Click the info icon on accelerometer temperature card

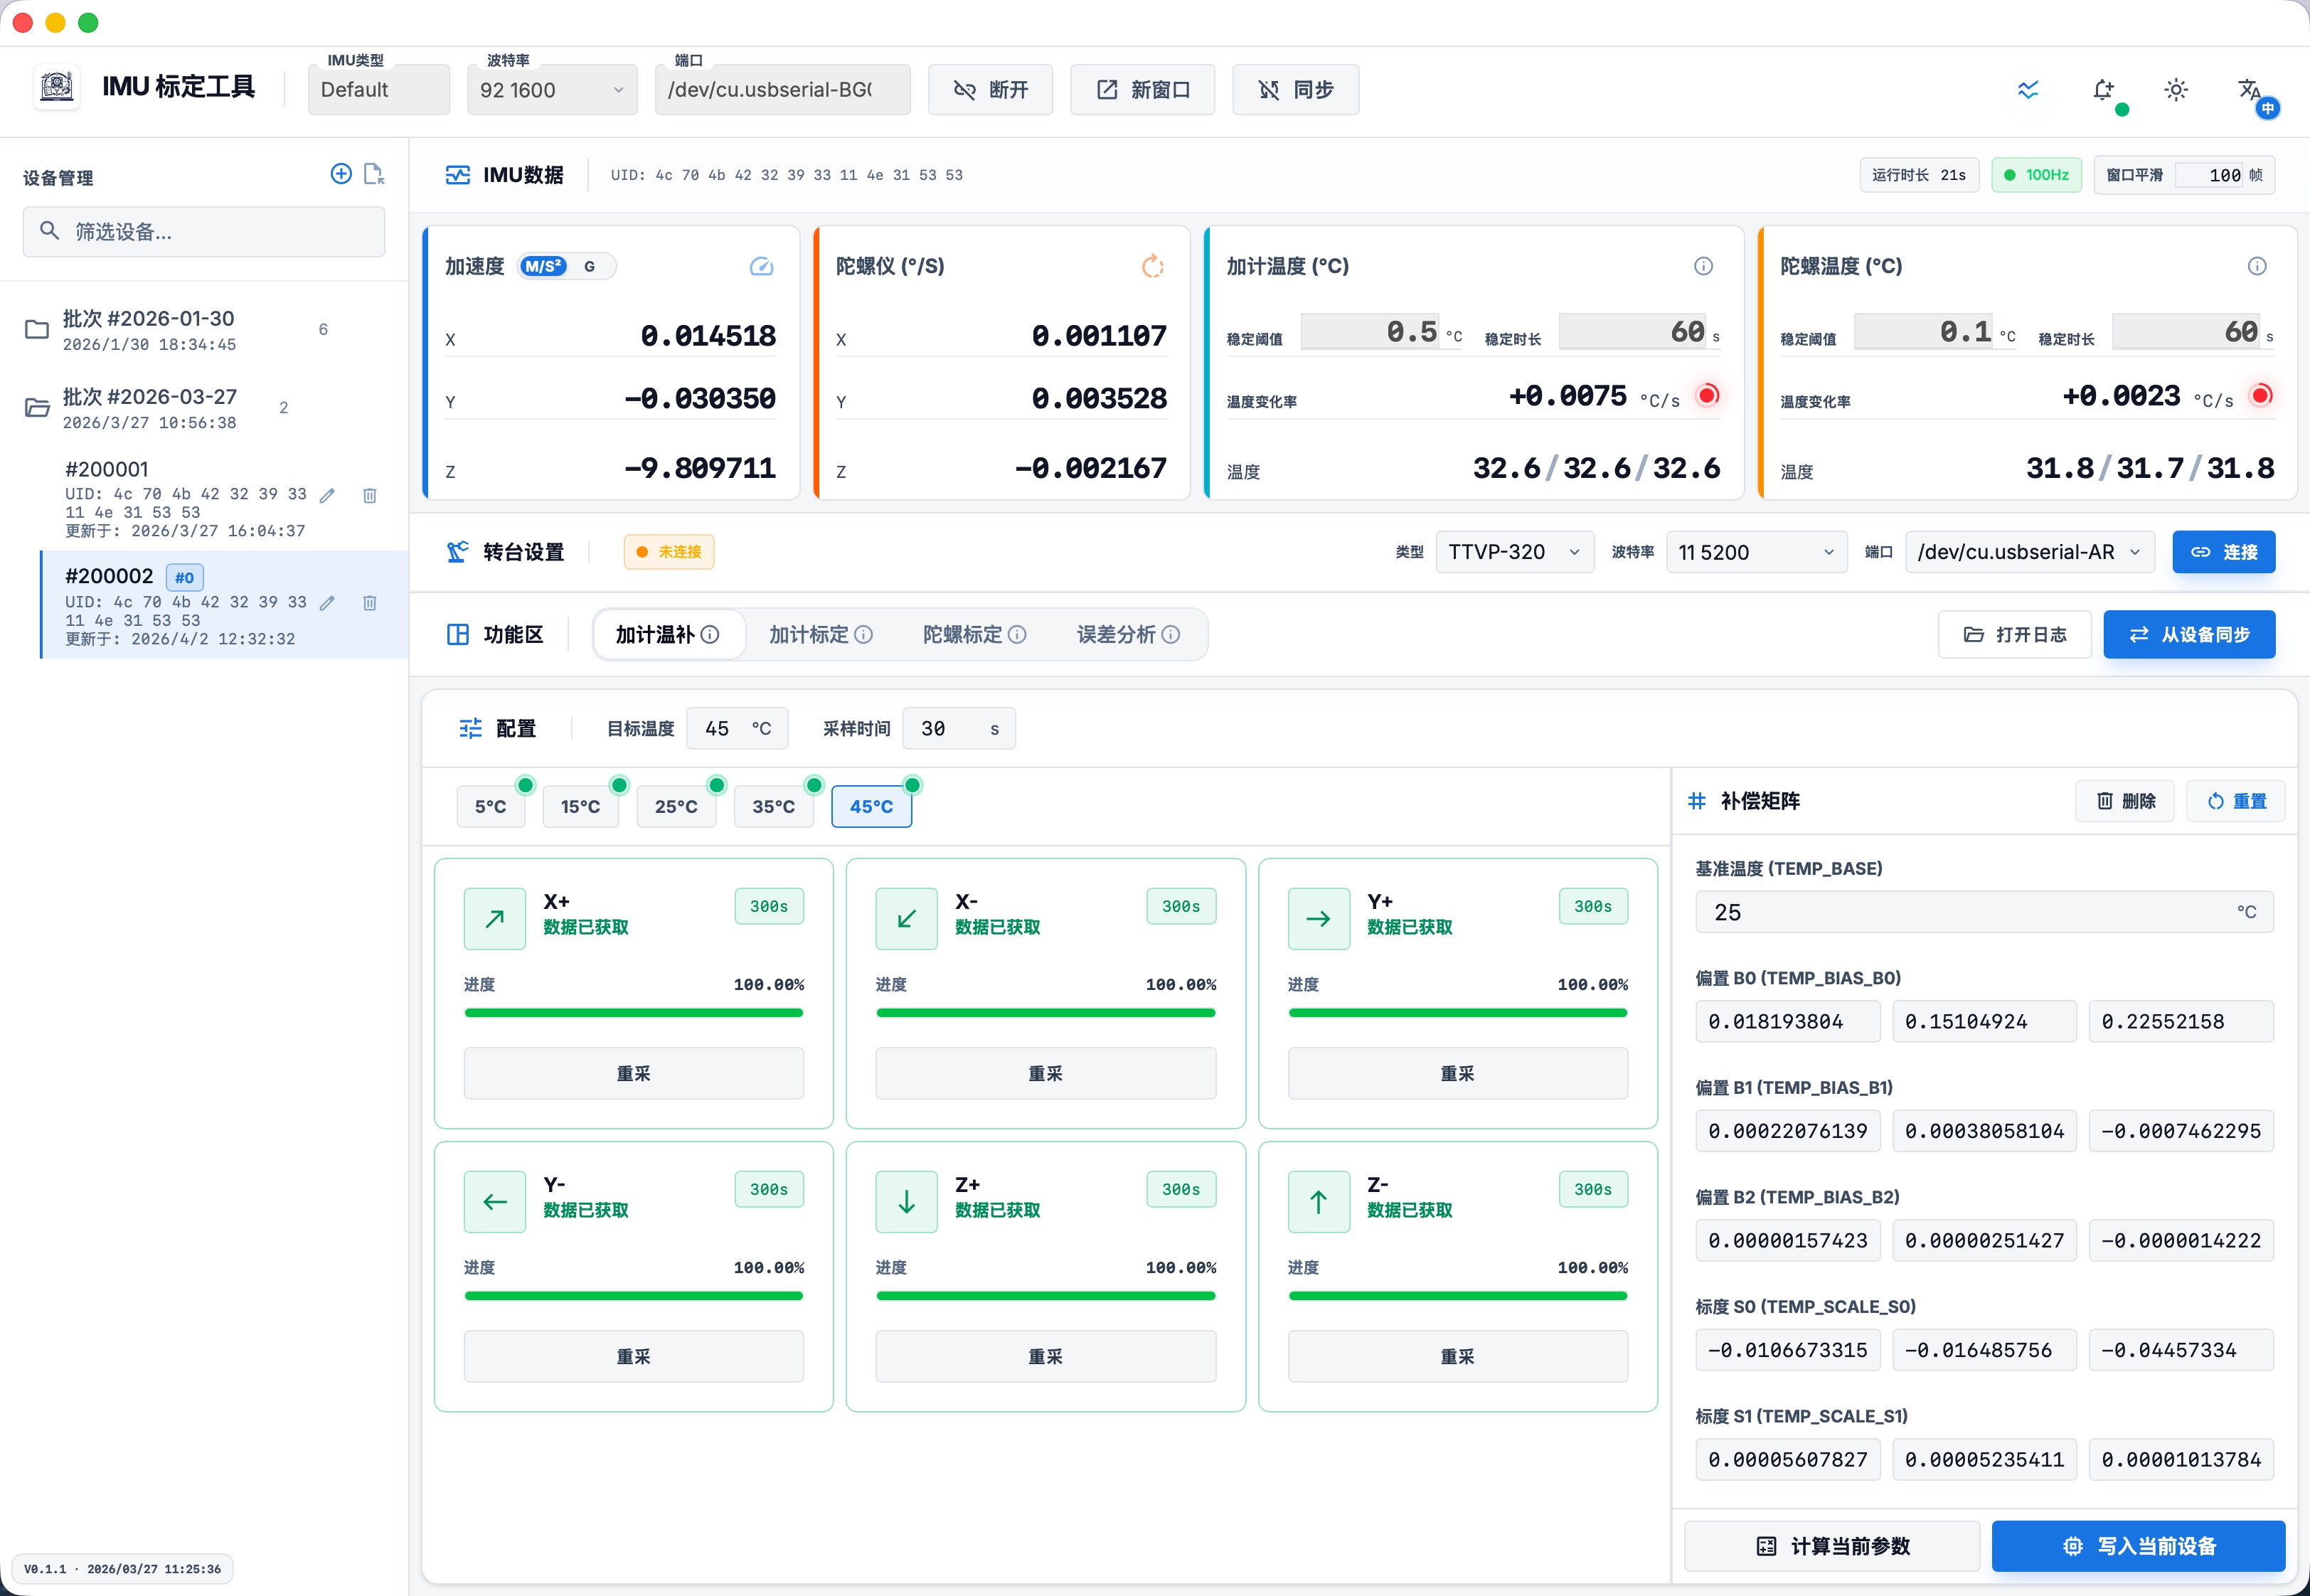click(1703, 266)
